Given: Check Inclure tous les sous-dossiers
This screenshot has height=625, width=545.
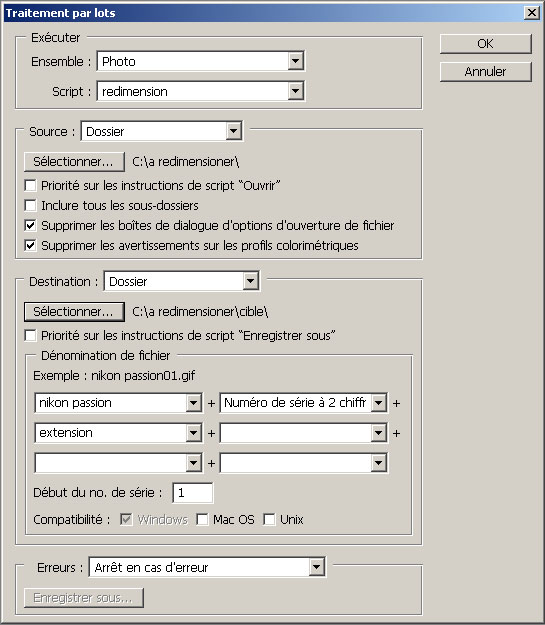Looking at the screenshot, I should click(30, 205).
